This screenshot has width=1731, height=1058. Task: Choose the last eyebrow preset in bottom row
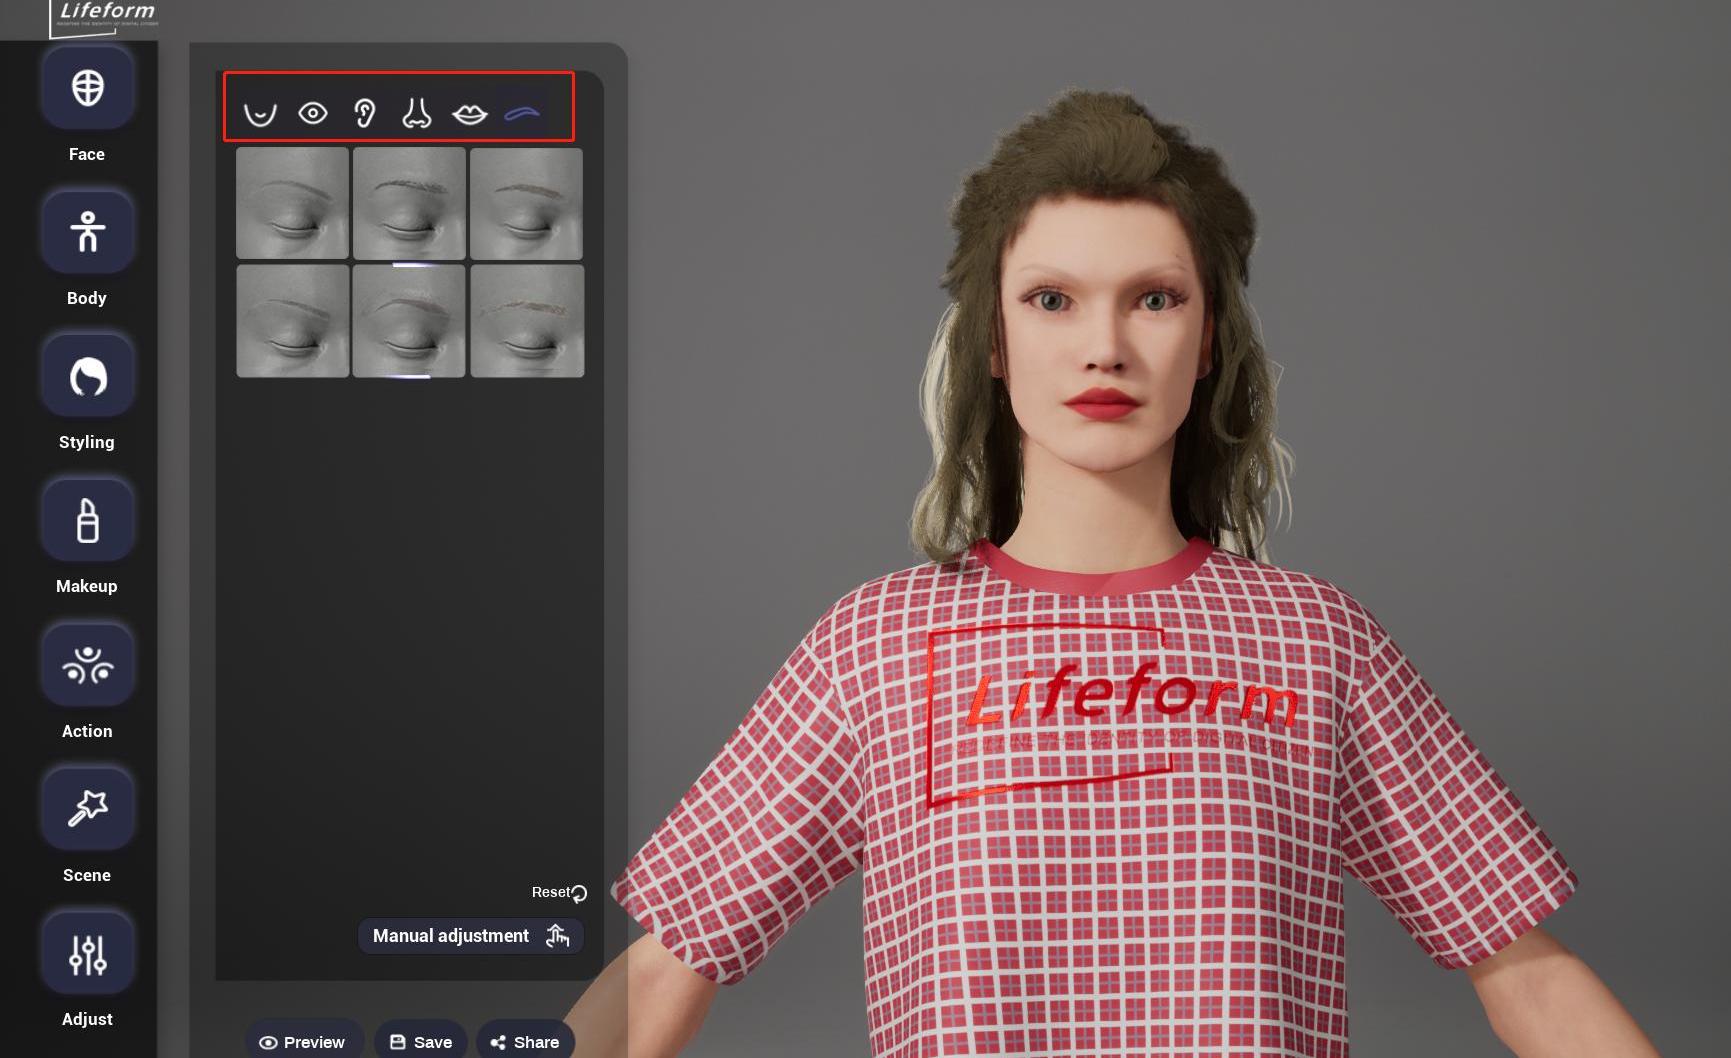click(527, 321)
